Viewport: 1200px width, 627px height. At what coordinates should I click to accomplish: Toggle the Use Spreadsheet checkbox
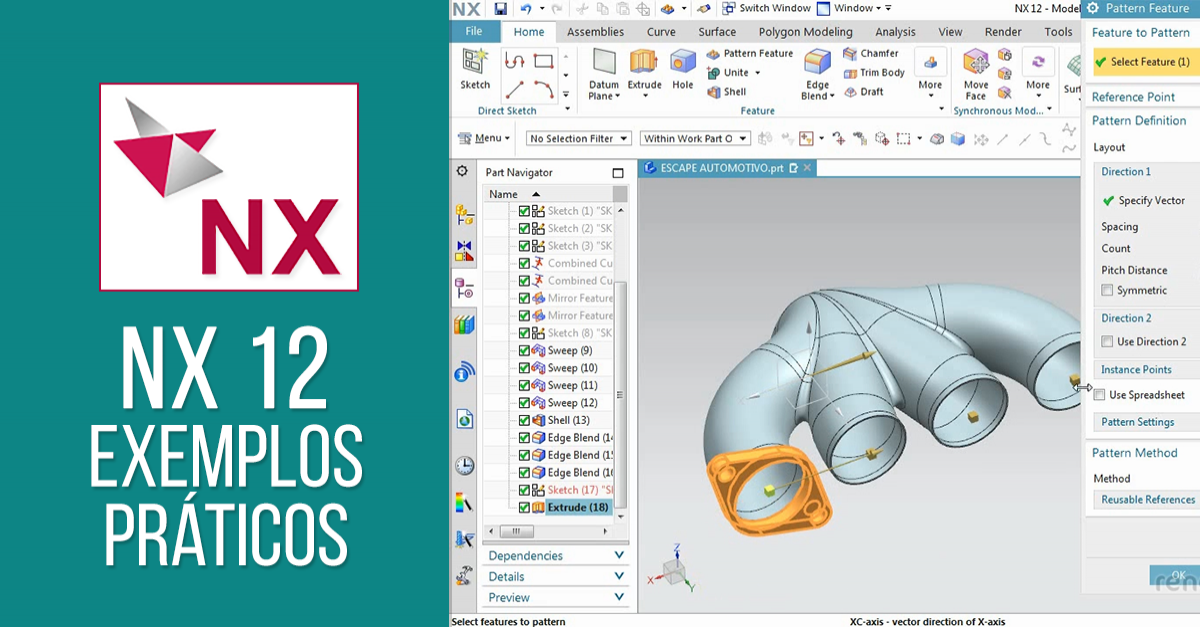[1100, 395]
